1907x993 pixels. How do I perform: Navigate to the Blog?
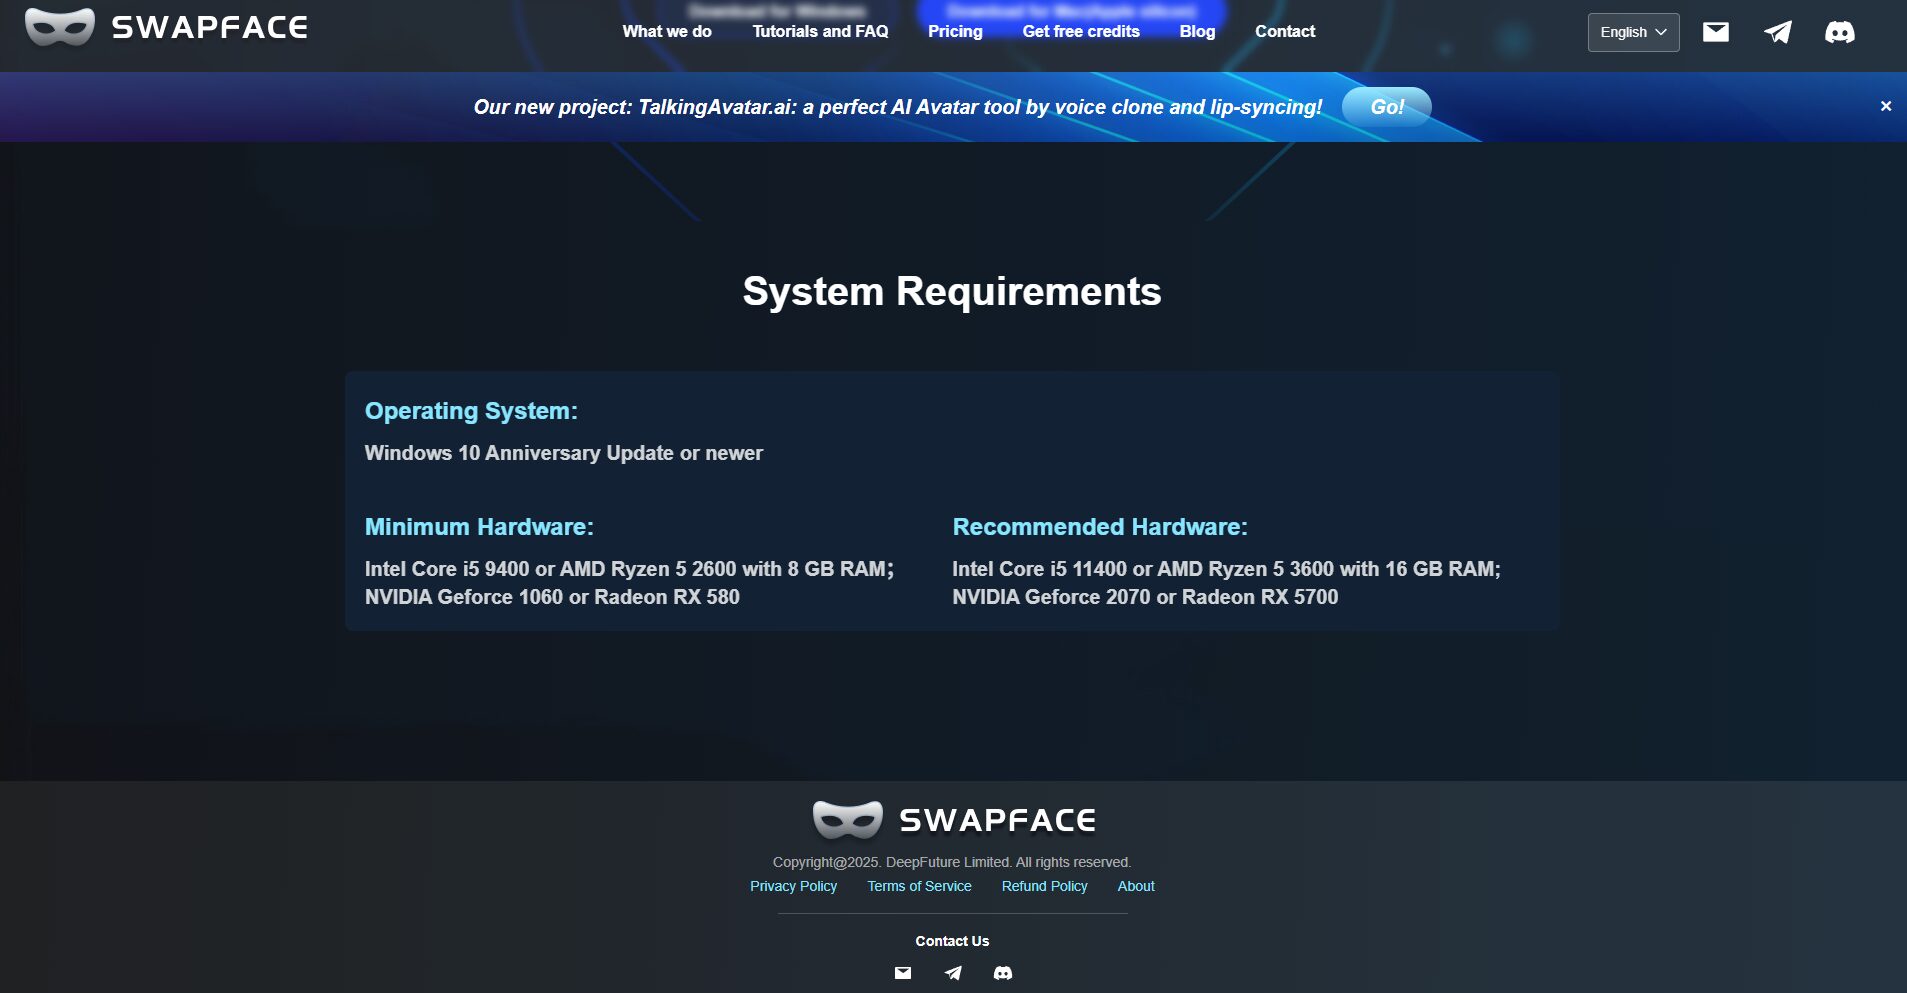(x=1196, y=31)
